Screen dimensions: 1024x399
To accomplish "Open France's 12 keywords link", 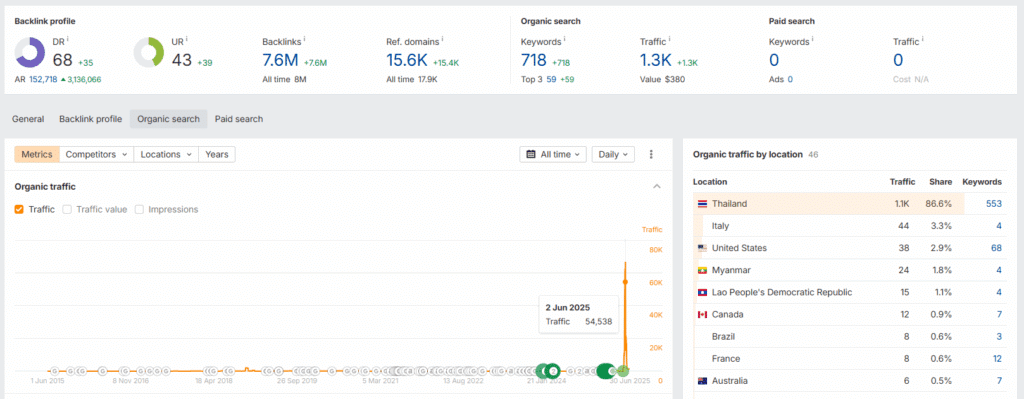I will tap(997, 359).
